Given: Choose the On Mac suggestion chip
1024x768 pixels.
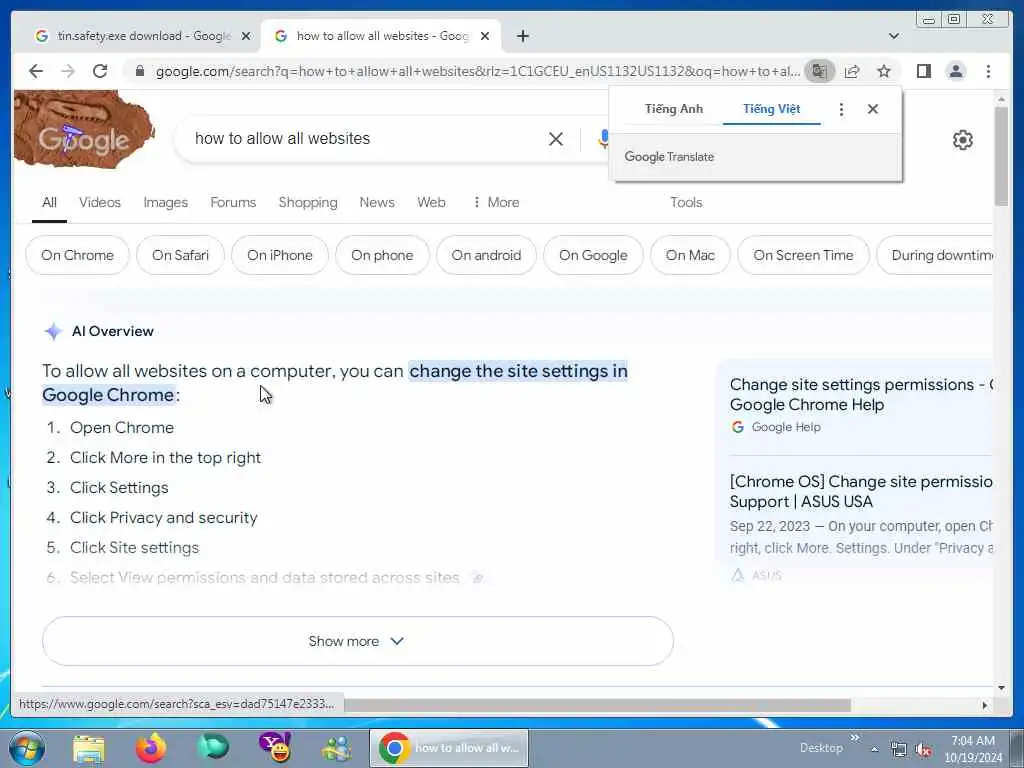Looking at the screenshot, I should pos(690,255).
